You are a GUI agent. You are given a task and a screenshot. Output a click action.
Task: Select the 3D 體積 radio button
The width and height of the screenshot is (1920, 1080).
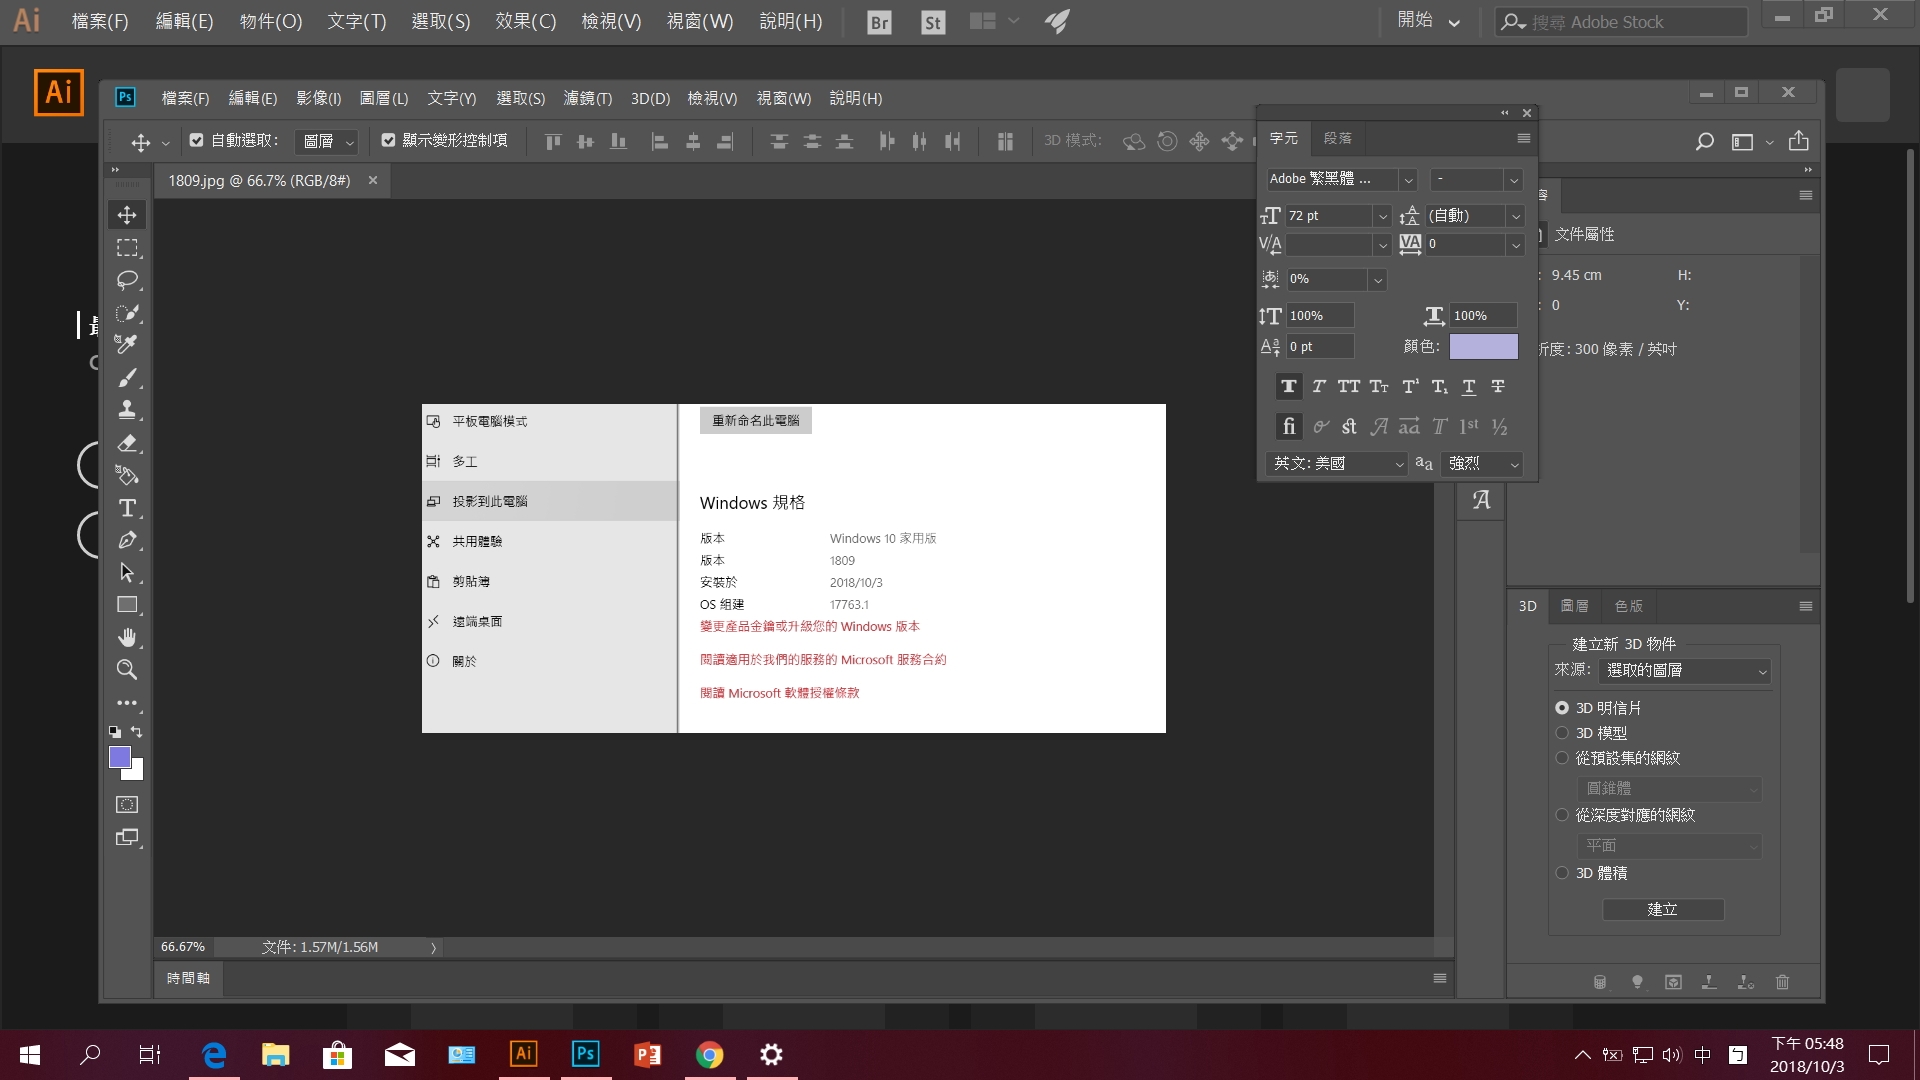click(1562, 872)
